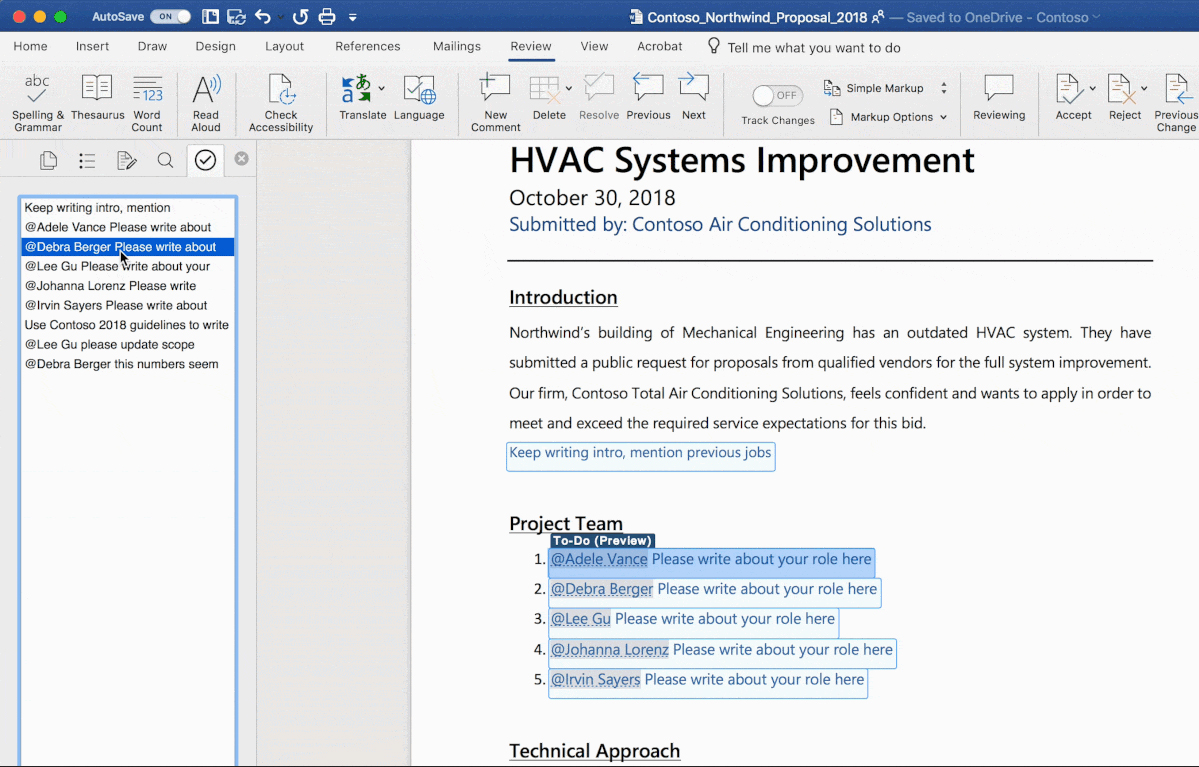Open Language settings
The image size is (1199, 767).
coord(419,98)
